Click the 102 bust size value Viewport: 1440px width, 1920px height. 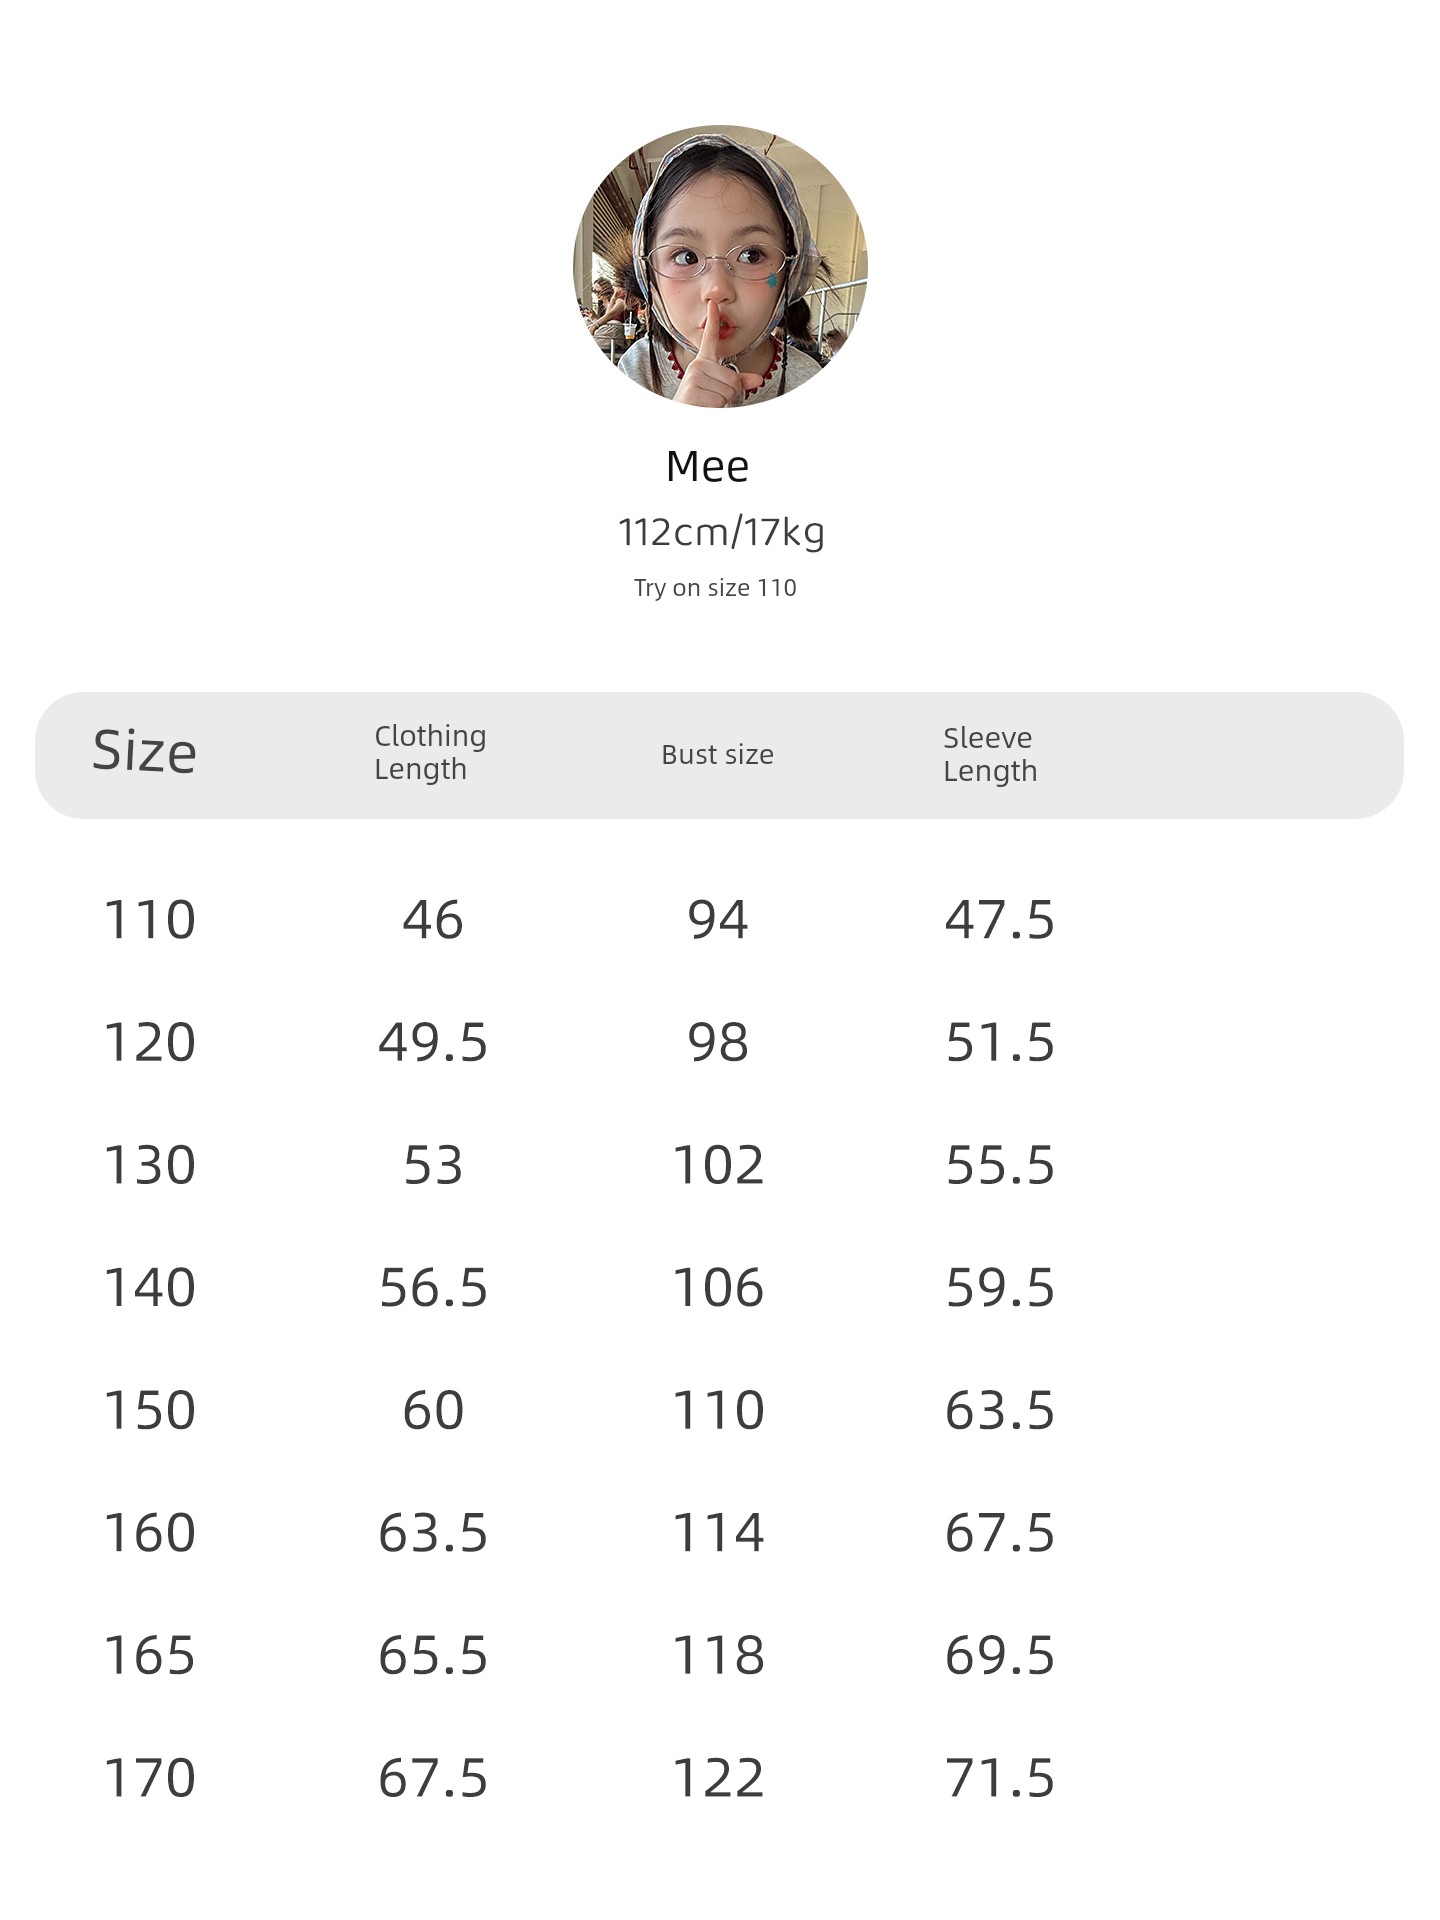(x=718, y=1166)
